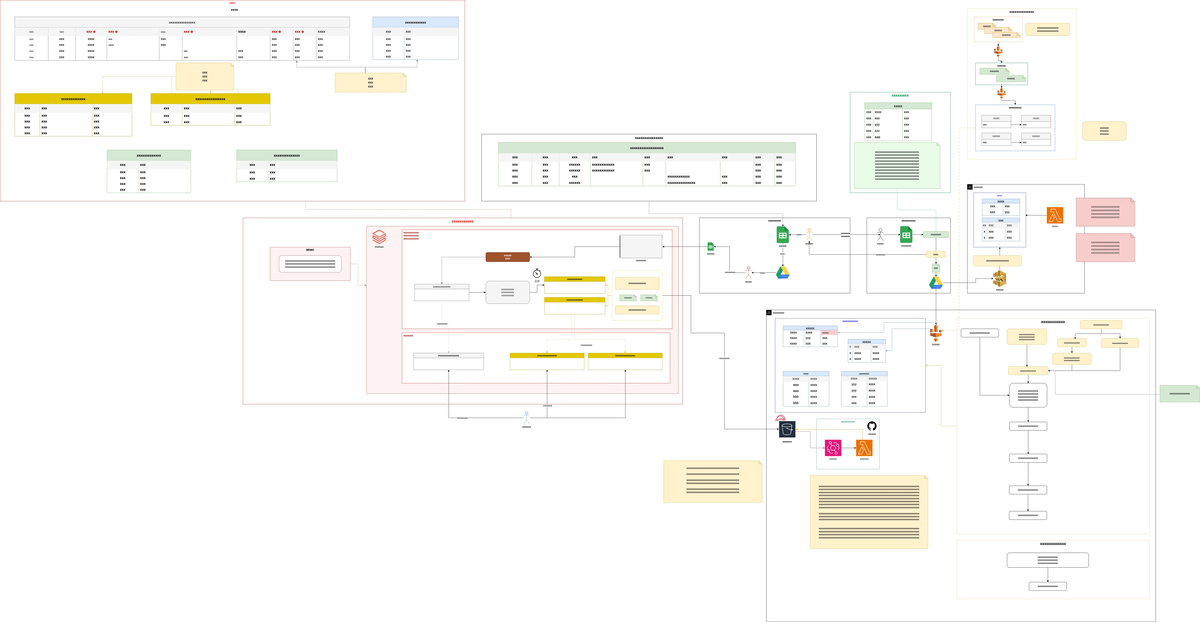
Task: Select the dark navy square AWS icon
Action: [x=787, y=428]
